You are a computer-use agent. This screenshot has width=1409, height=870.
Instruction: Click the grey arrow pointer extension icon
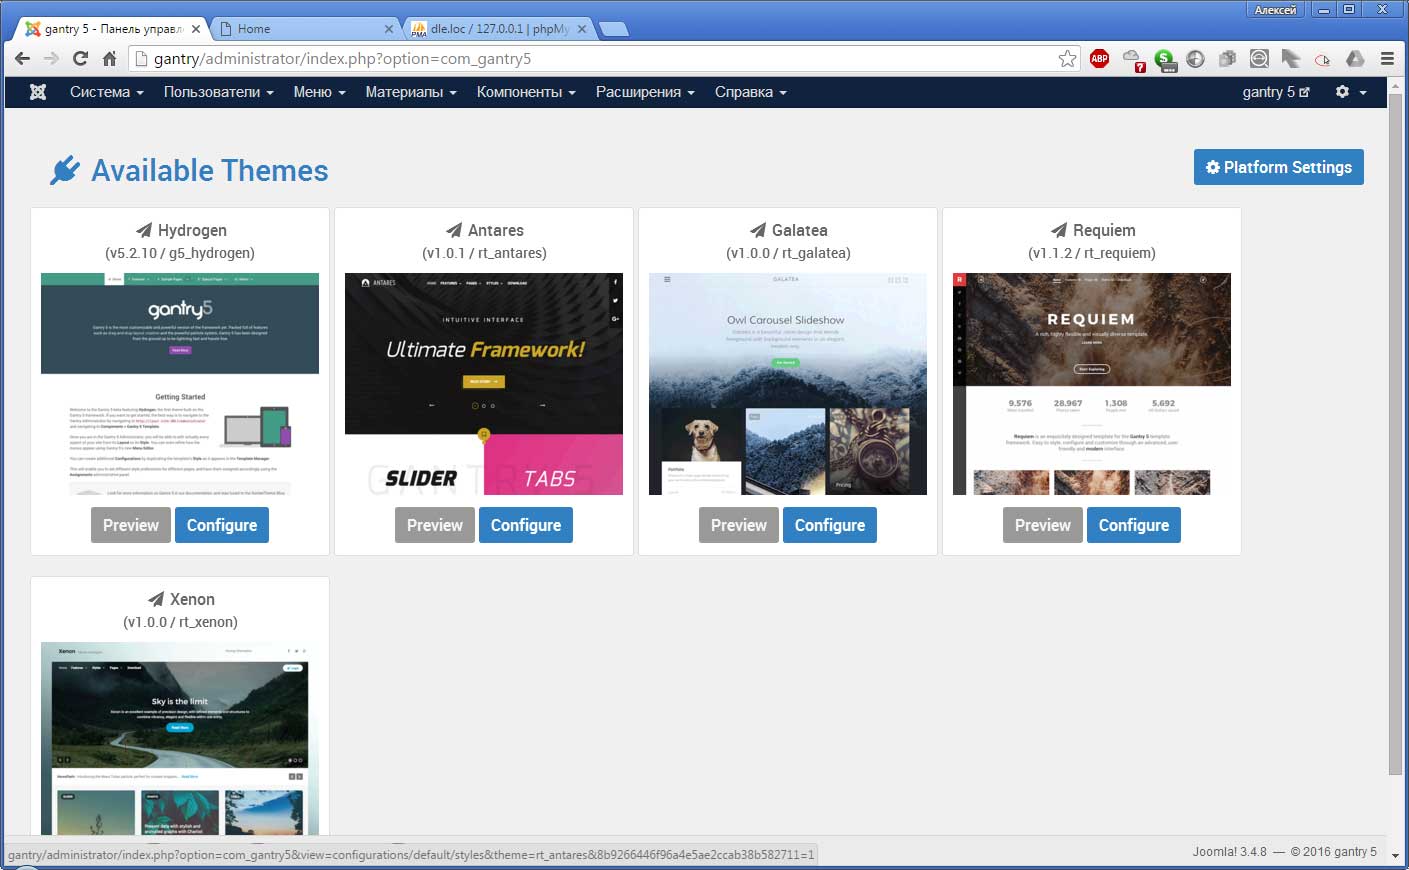coord(1291,59)
